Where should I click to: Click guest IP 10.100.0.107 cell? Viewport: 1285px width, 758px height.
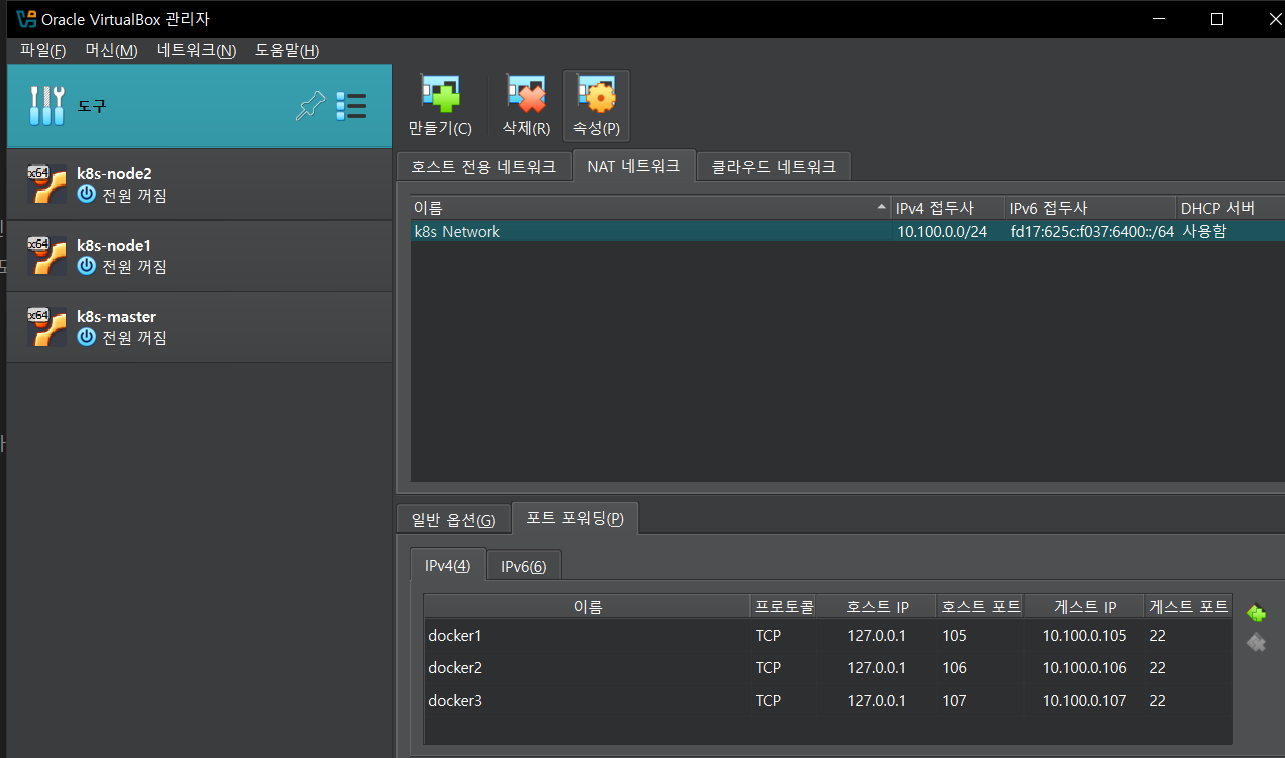coord(1084,700)
